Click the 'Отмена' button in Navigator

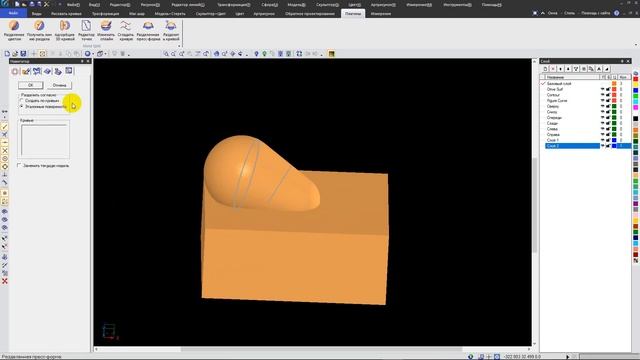[x=60, y=85]
